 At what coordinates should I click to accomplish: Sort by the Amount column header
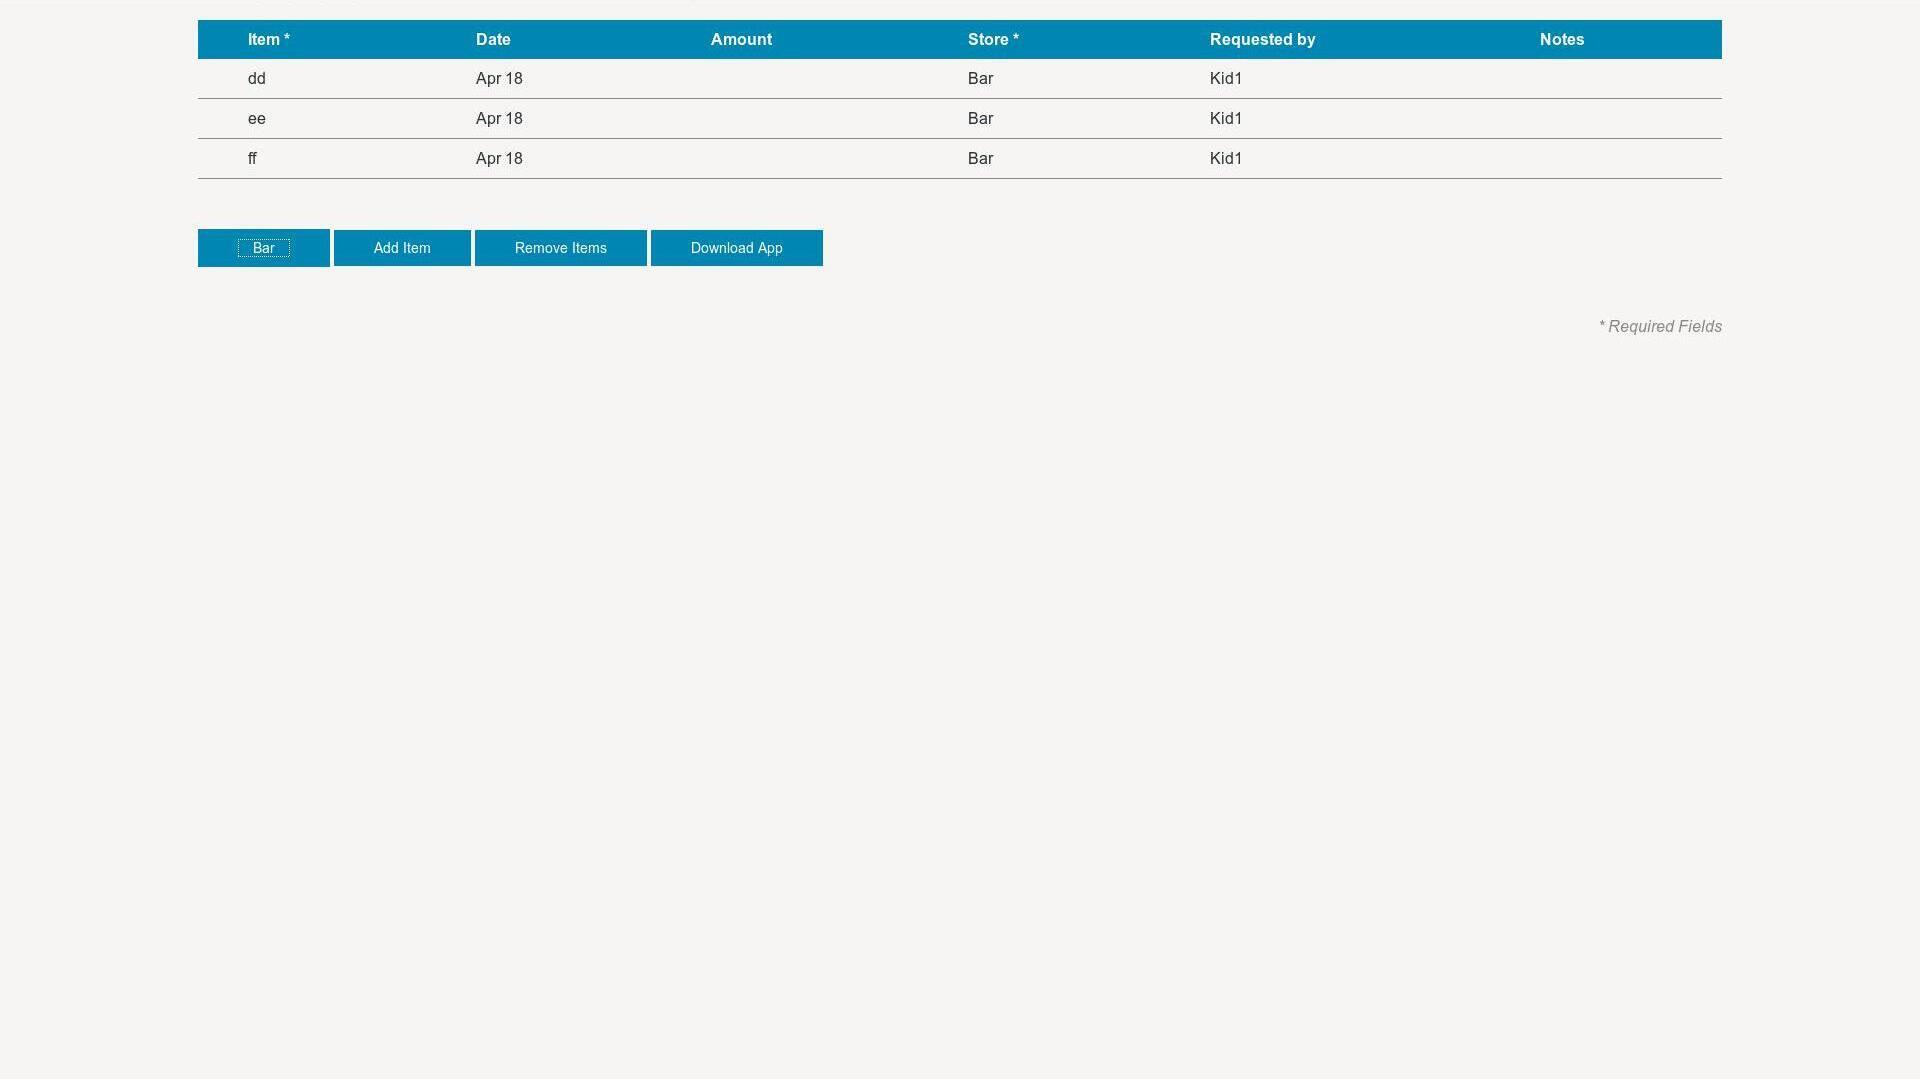pos(741,40)
